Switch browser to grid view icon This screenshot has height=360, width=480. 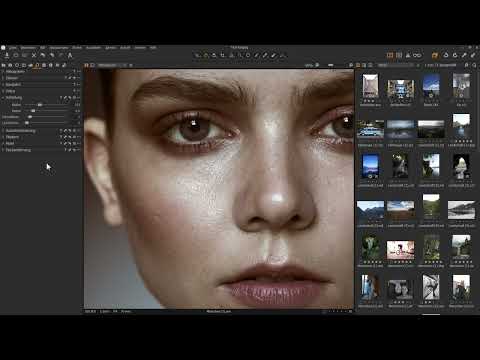tap(358, 65)
